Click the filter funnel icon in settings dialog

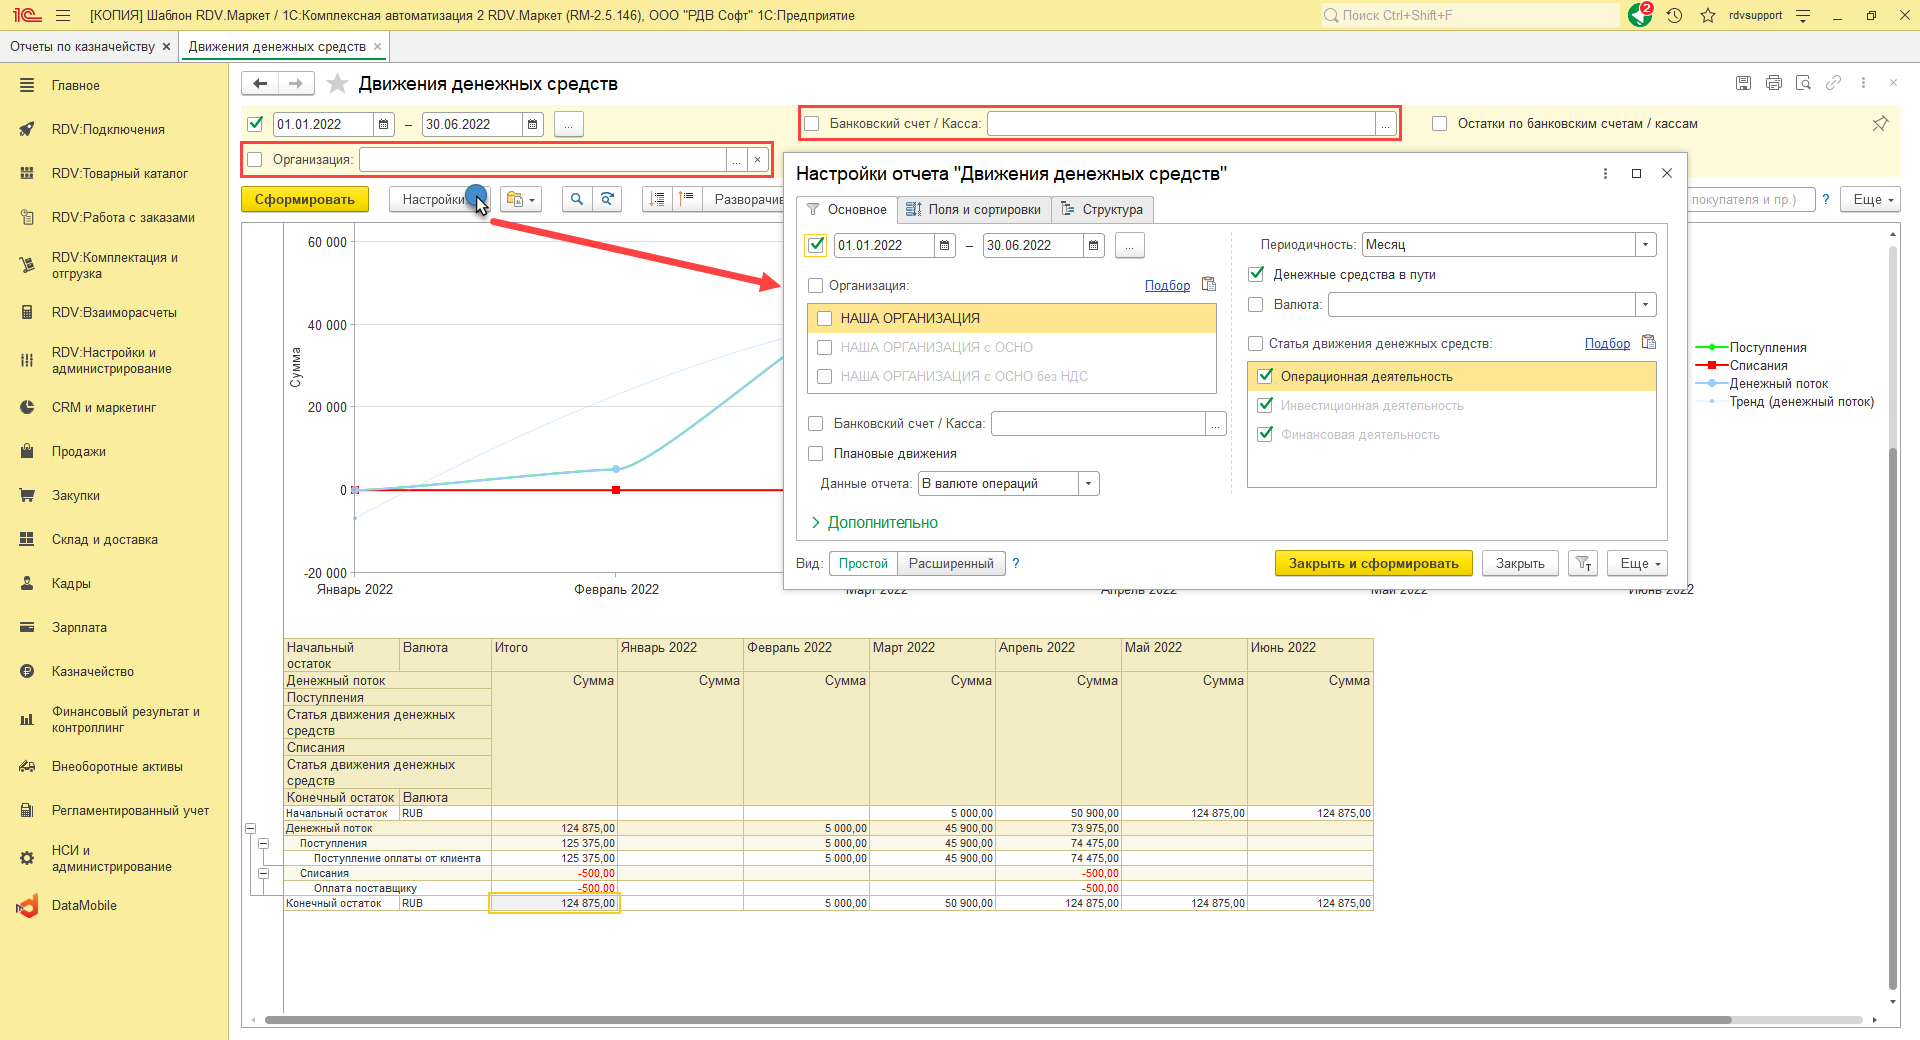pyautogui.click(x=1583, y=564)
